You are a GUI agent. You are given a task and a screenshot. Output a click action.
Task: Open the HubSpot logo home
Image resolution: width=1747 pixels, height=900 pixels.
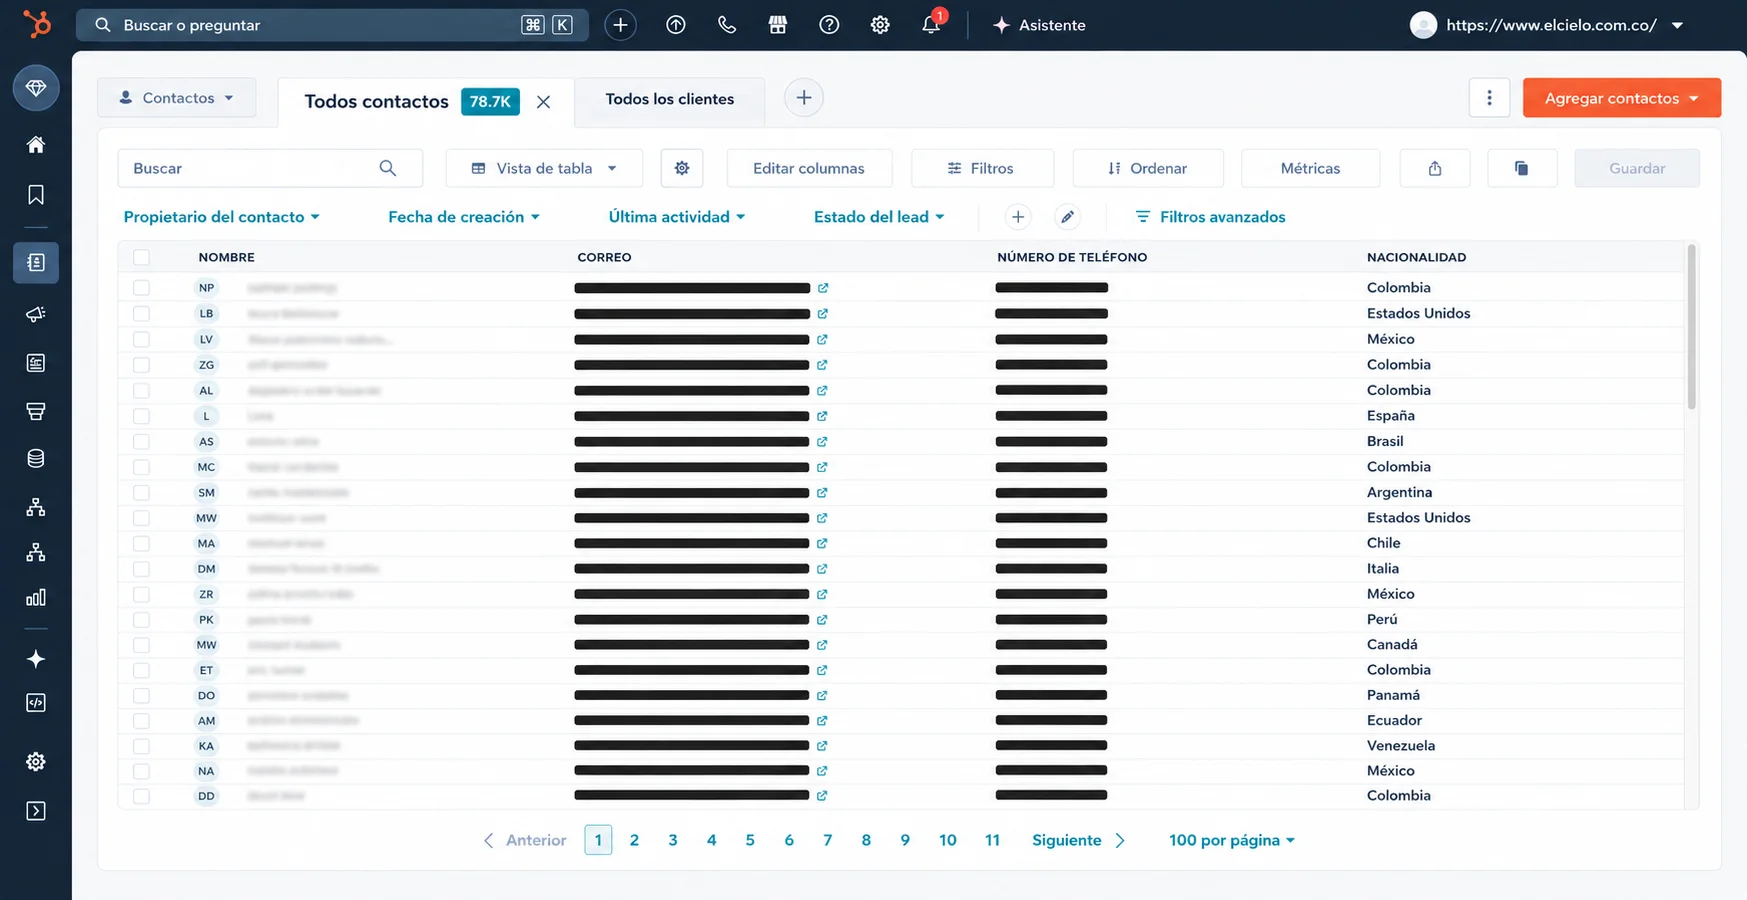36,24
